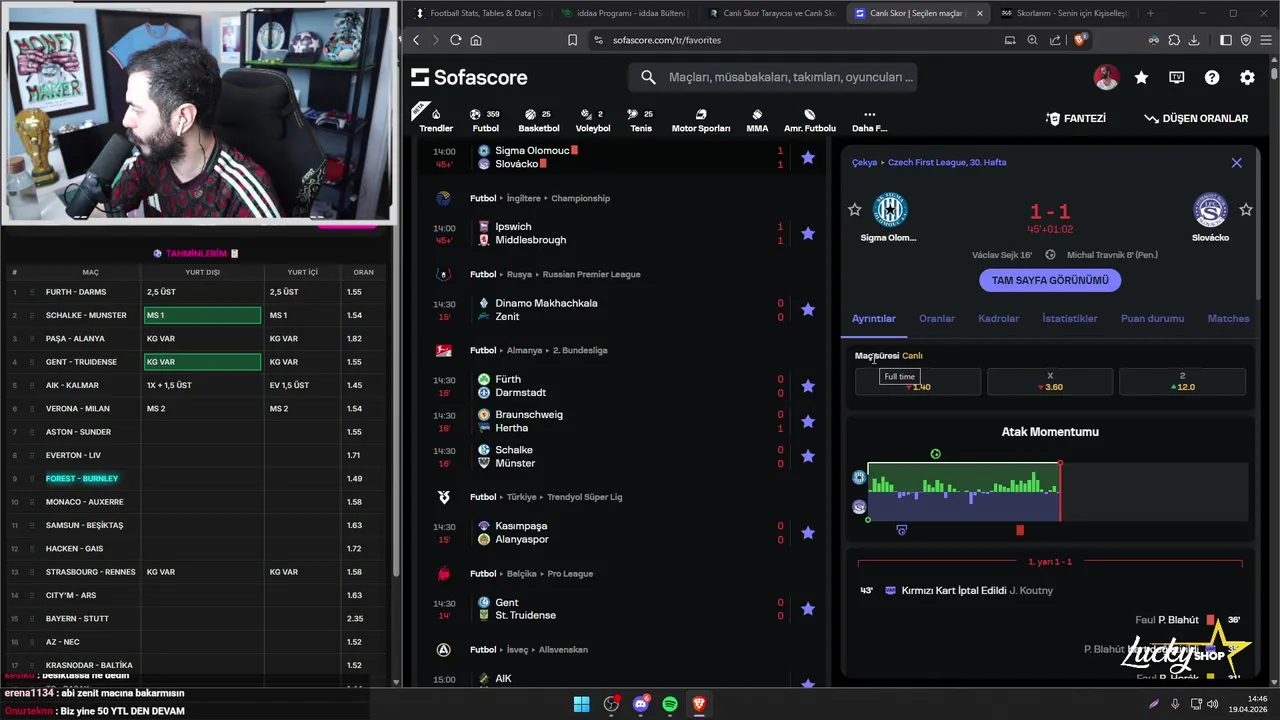Open the TV schedule icon

click(x=1177, y=77)
